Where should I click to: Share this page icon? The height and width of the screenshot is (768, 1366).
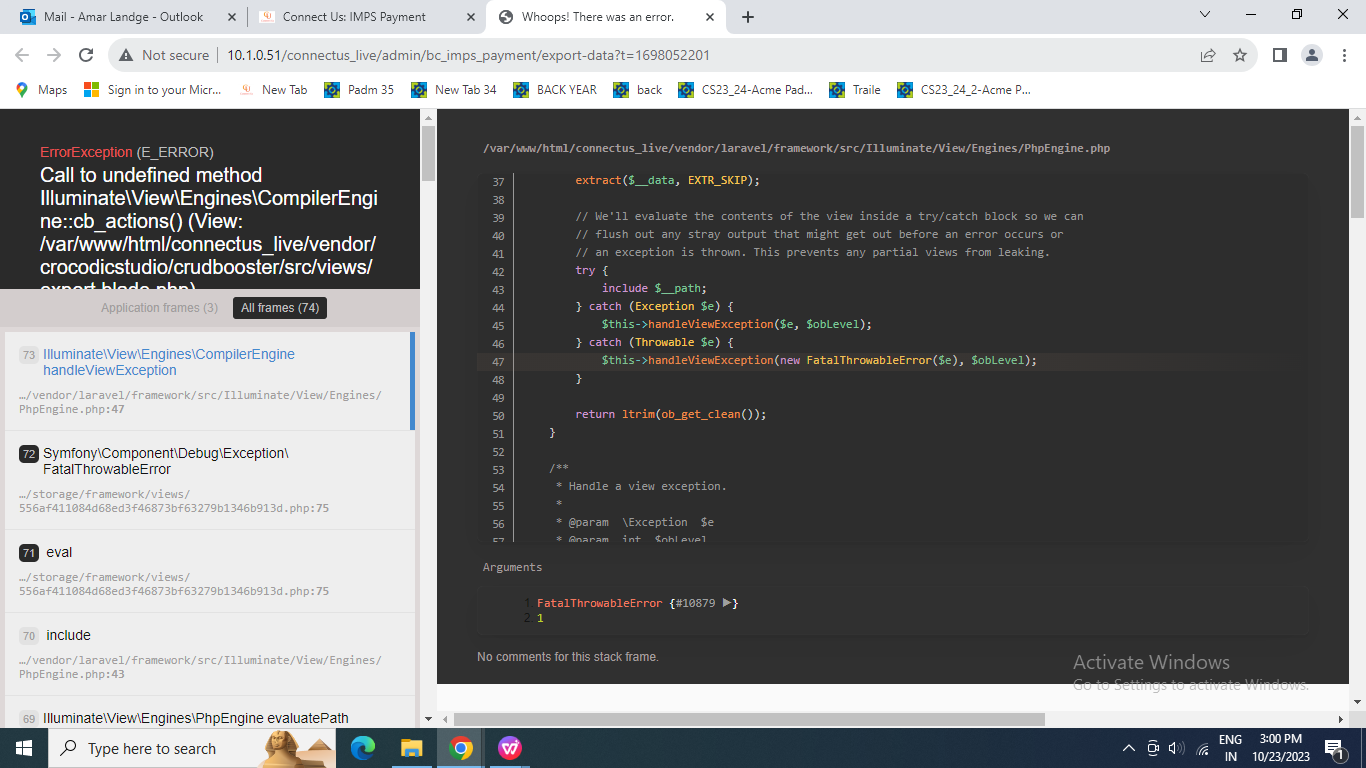pos(1208,55)
